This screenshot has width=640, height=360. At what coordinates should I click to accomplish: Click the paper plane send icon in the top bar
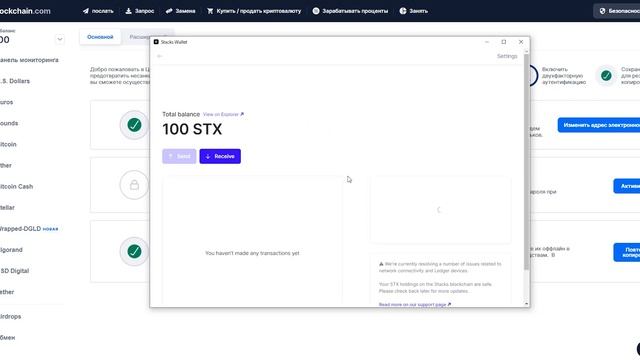[x=86, y=11]
